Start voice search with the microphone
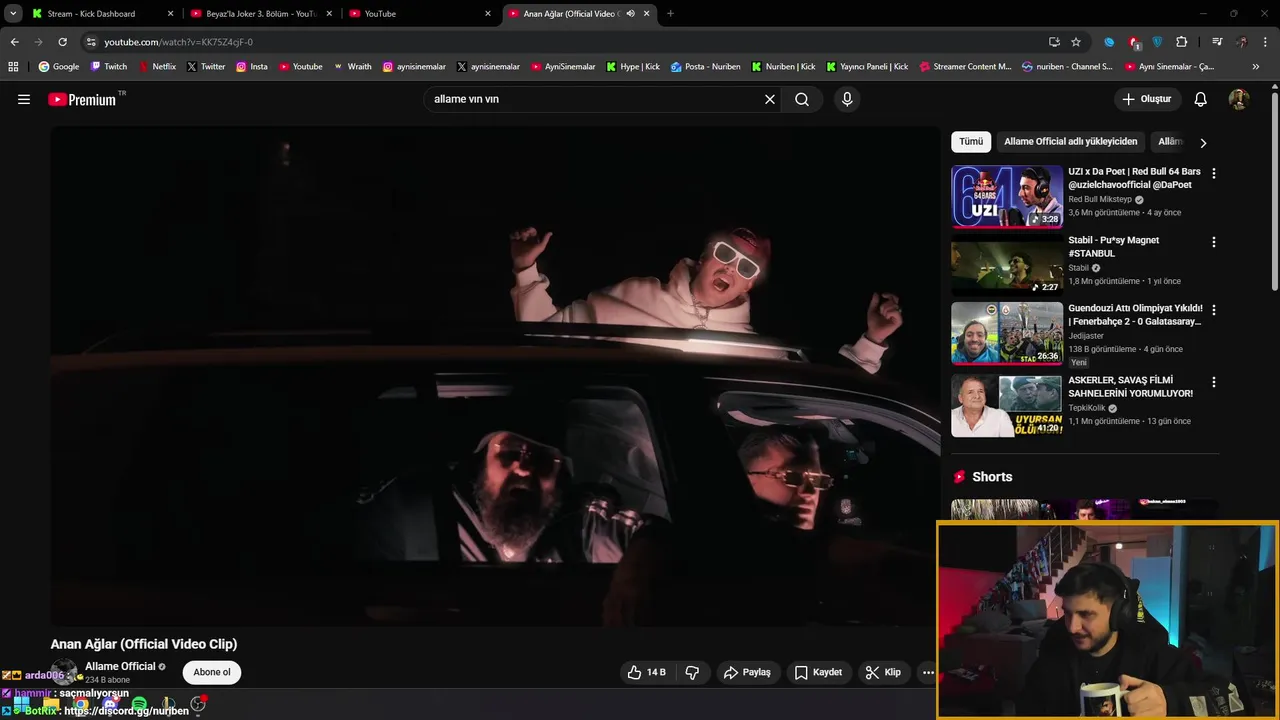This screenshot has width=1280, height=720. pyautogui.click(x=847, y=99)
